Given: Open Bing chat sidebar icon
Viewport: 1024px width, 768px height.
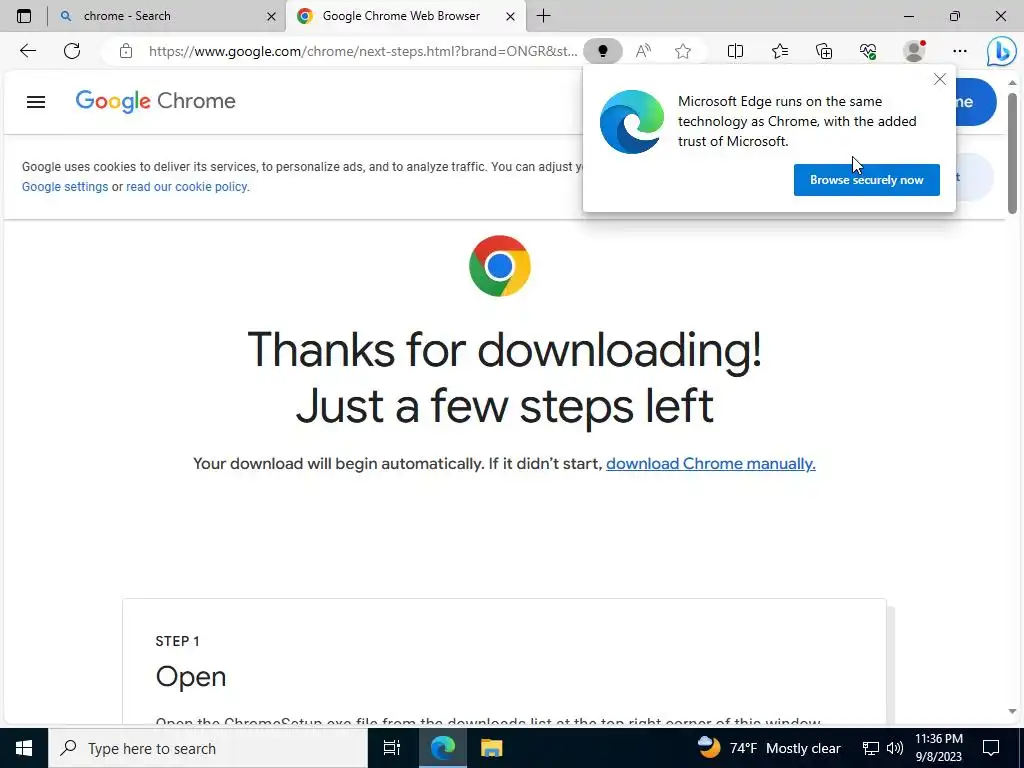Looking at the screenshot, I should click(x=1001, y=52).
